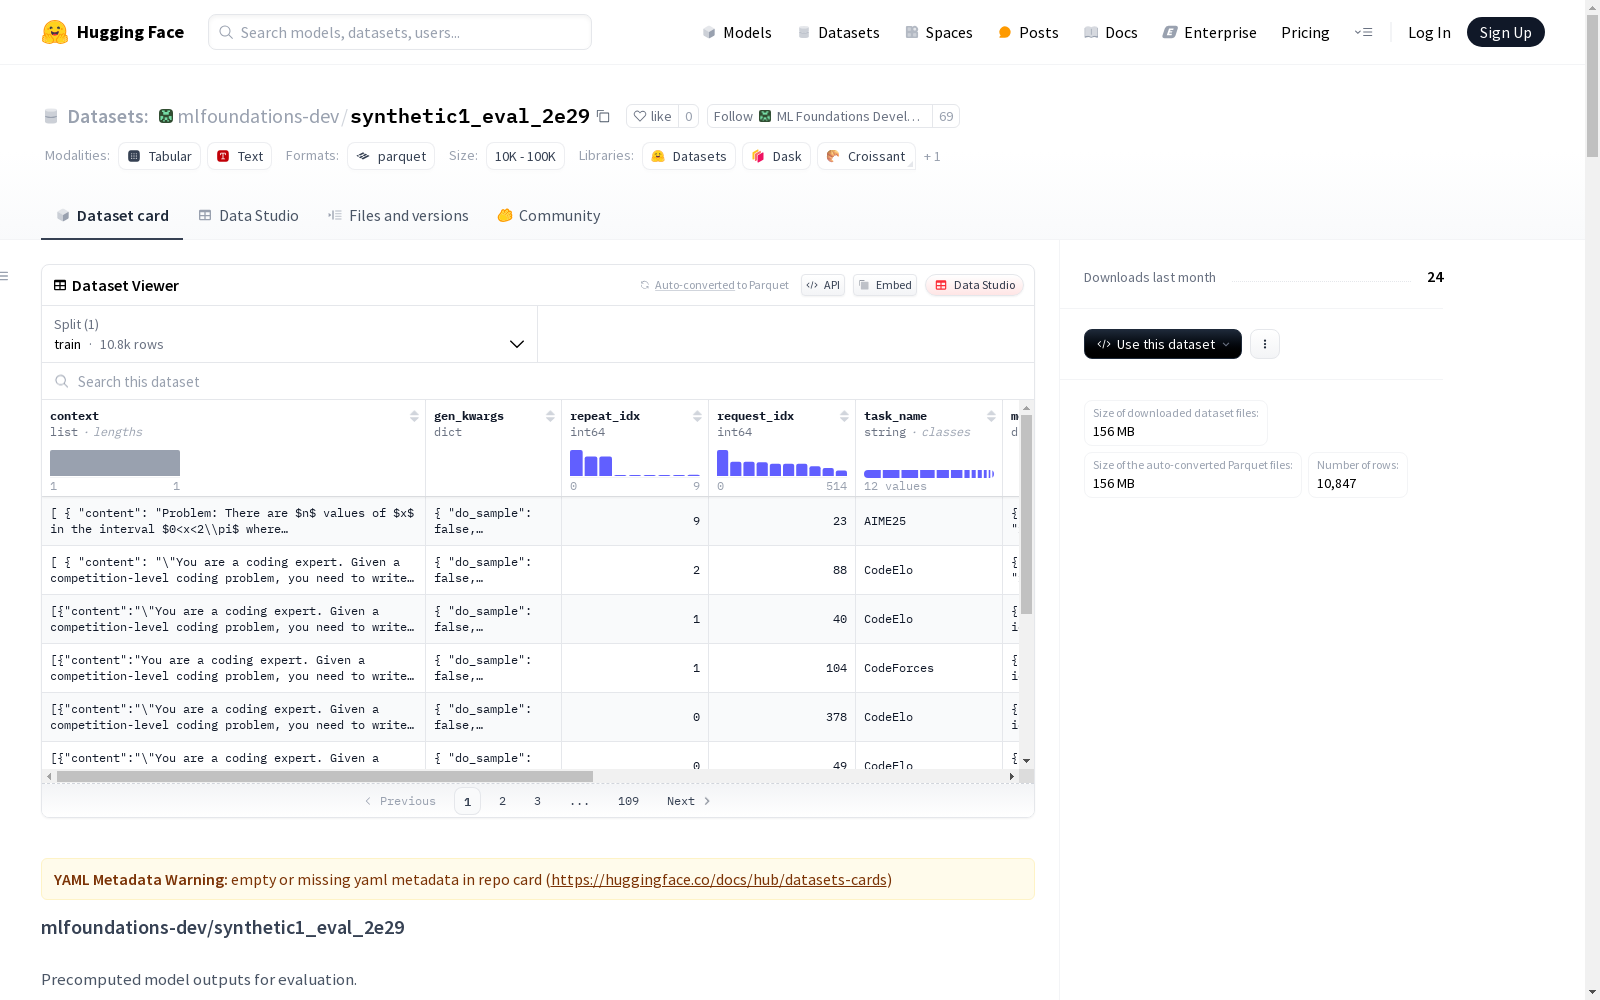
Task: Select the Text modality tag
Action: (240, 156)
